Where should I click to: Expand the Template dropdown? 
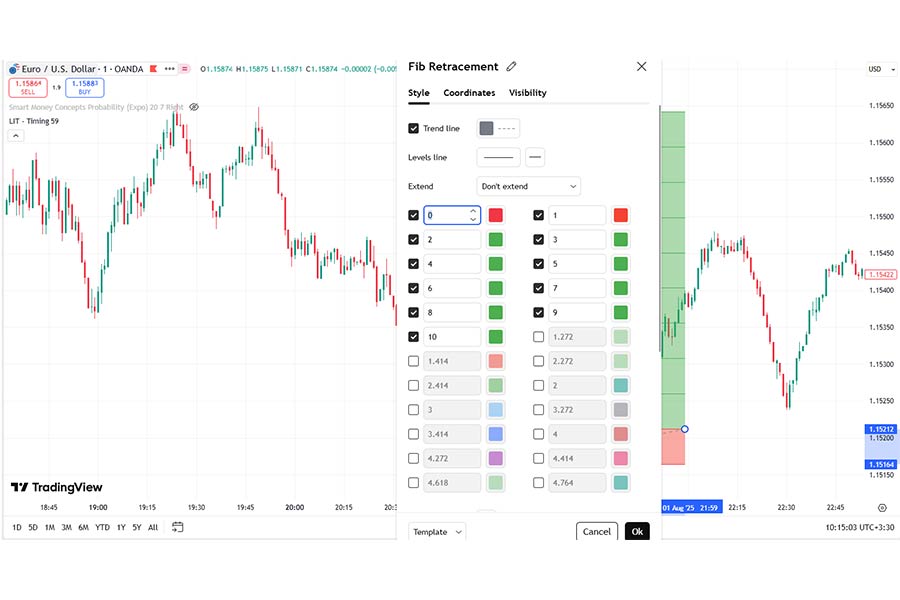(x=437, y=532)
